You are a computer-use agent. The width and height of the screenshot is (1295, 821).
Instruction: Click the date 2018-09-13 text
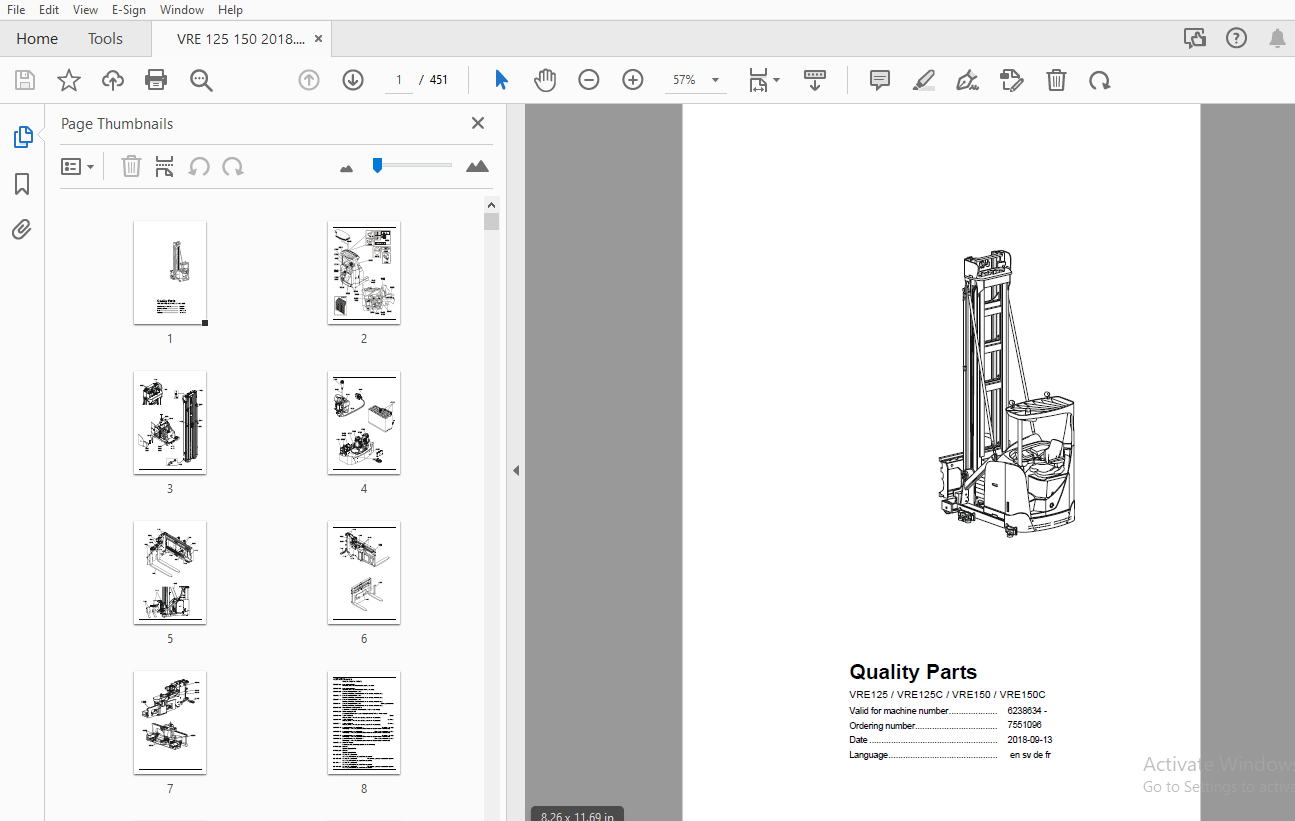pos(1030,740)
